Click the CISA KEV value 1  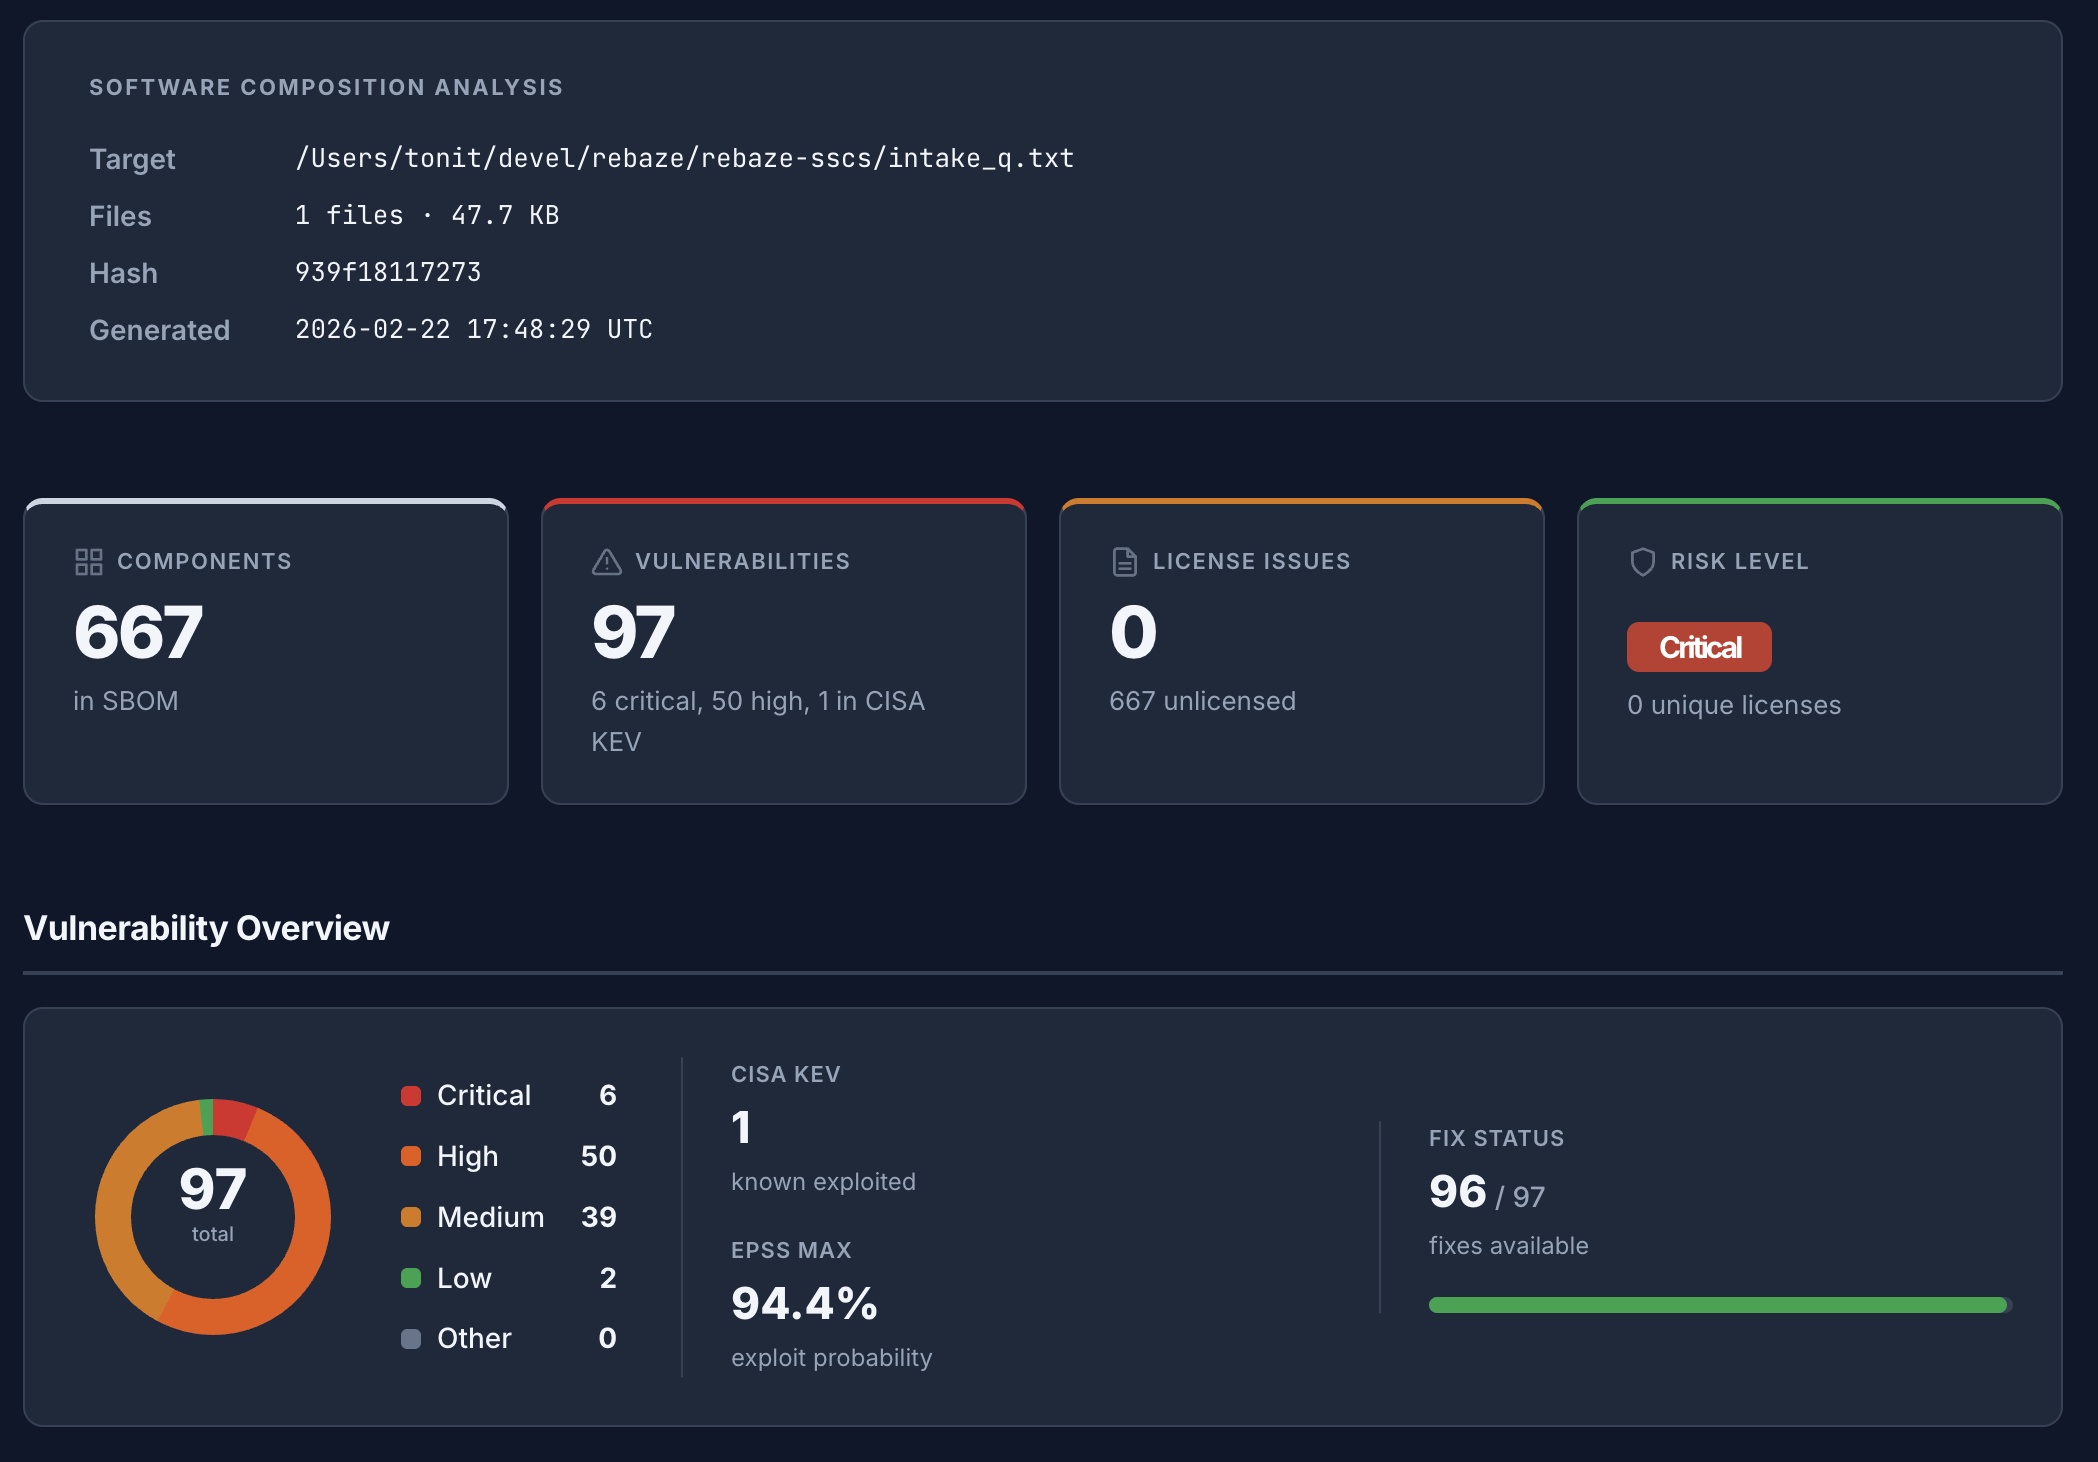(741, 1128)
